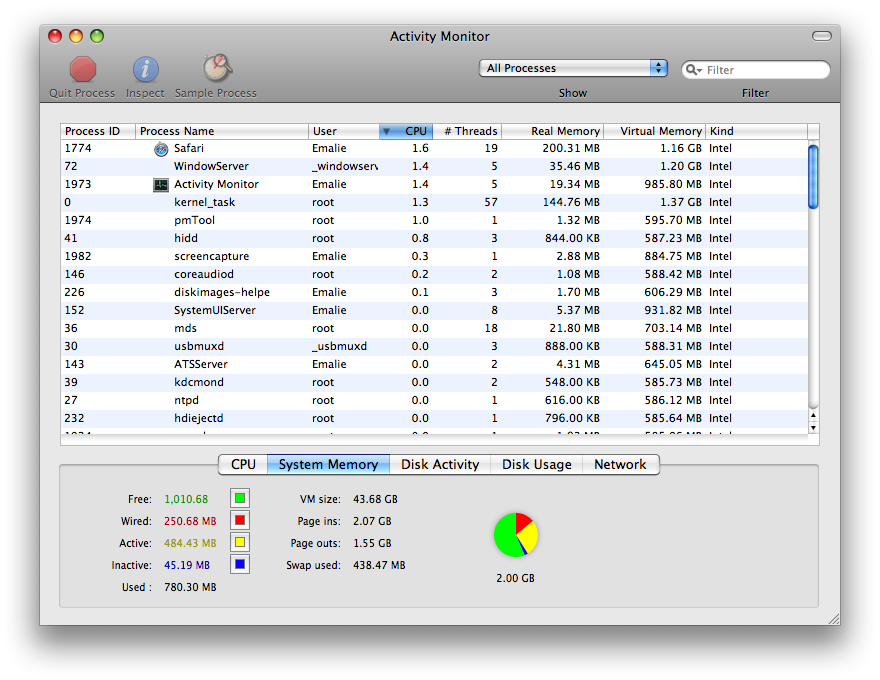880x680 pixels.
Task: Click the blue vertical scrollbar thumb
Action: pos(813,177)
